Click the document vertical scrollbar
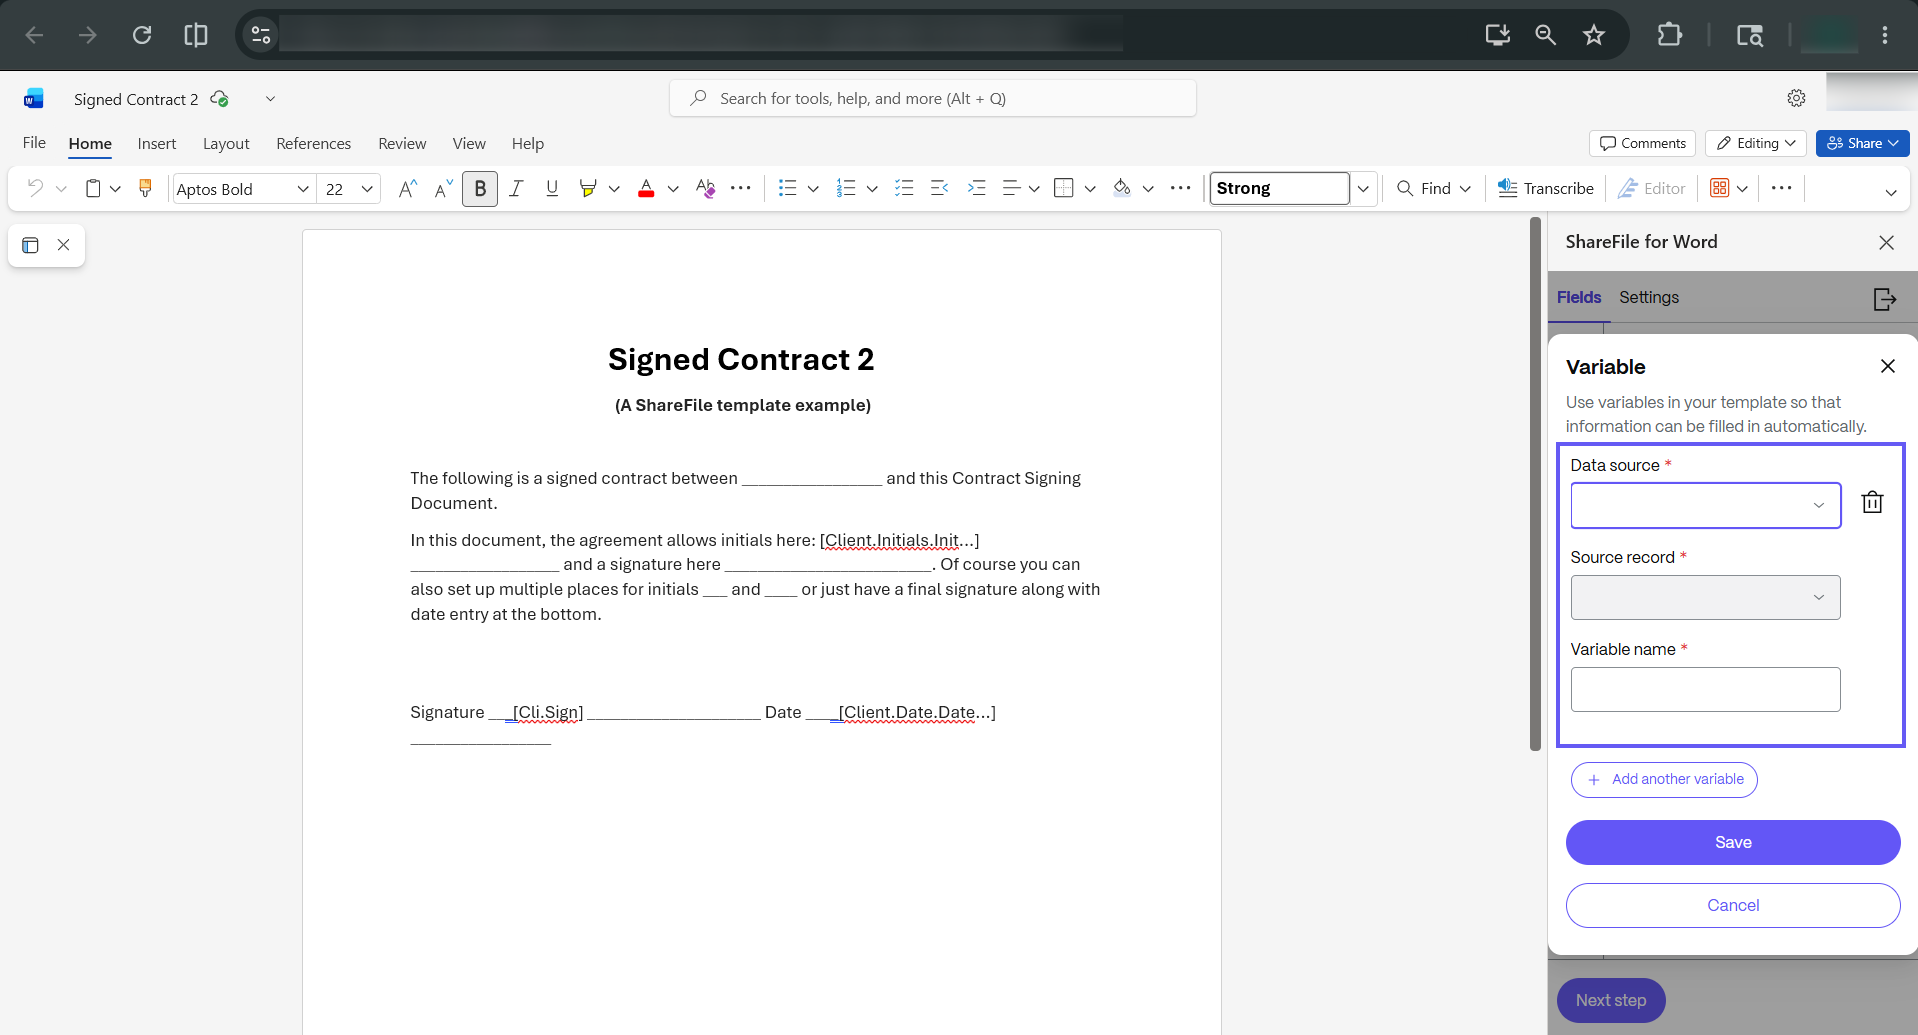 pyautogui.click(x=1535, y=484)
